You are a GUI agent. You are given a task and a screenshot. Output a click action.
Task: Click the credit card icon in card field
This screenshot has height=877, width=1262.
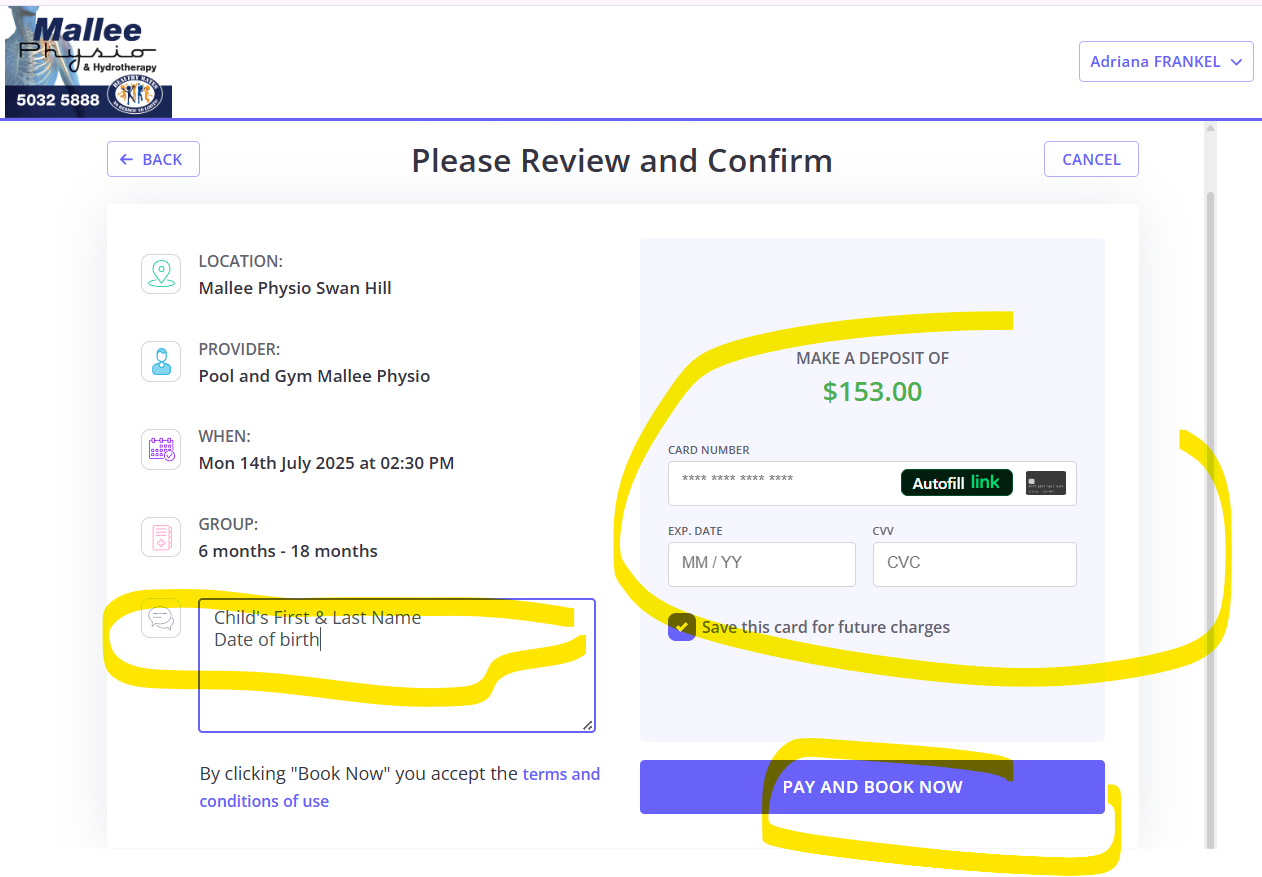click(1046, 483)
